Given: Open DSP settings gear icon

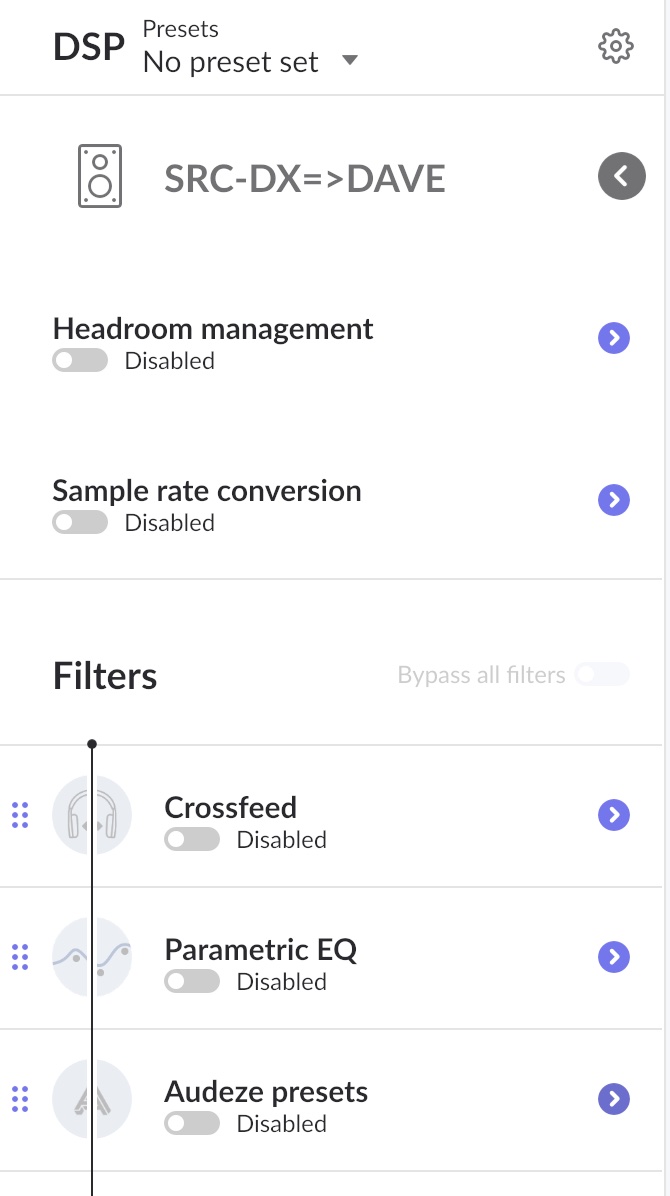Looking at the screenshot, I should click(x=615, y=46).
